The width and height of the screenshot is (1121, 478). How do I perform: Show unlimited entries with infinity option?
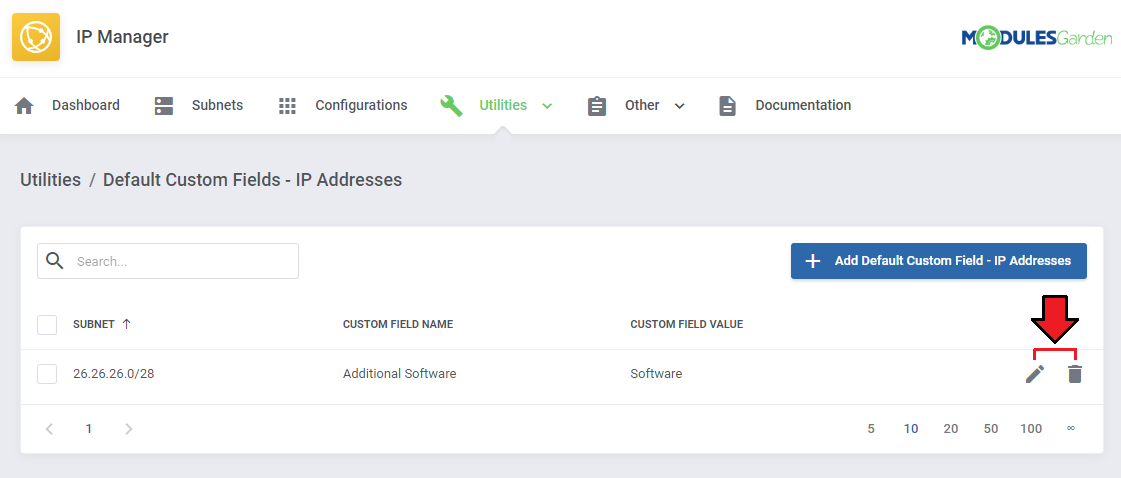click(x=1070, y=429)
